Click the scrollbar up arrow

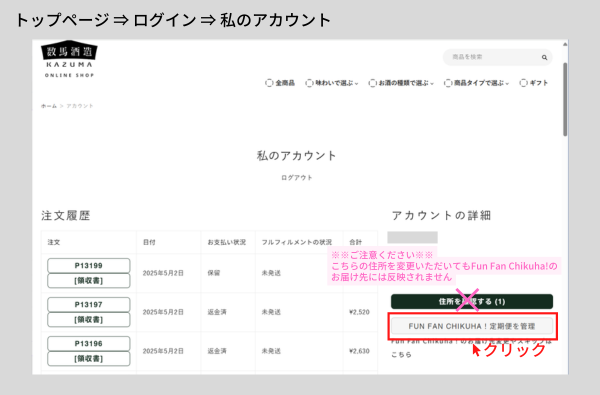[x=565, y=44]
